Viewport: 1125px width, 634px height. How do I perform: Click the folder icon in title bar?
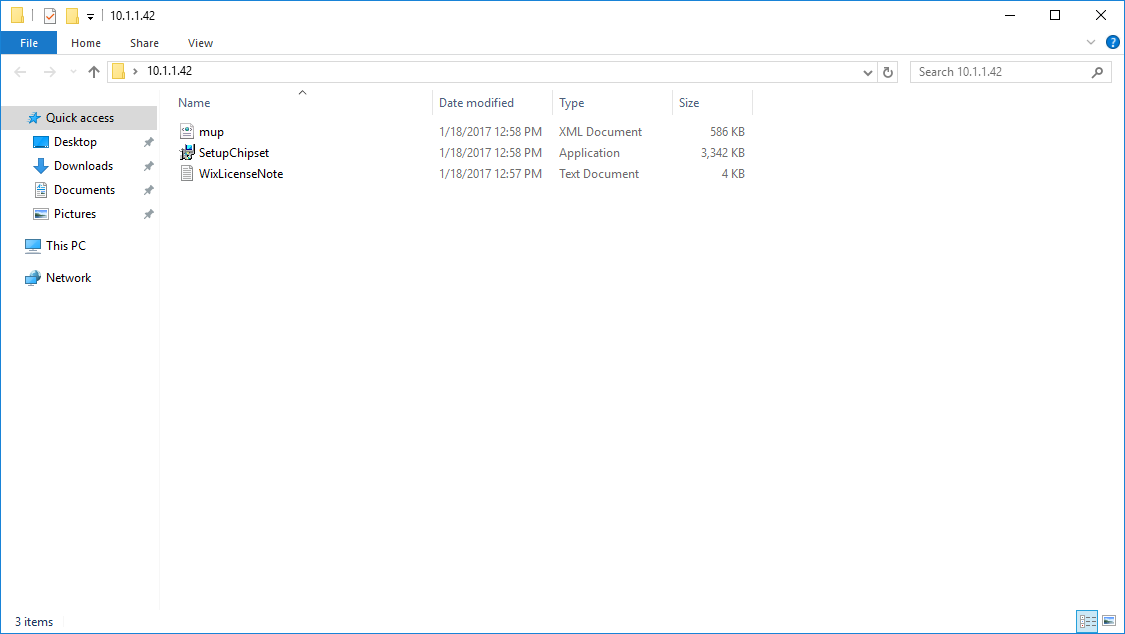tap(17, 15)
